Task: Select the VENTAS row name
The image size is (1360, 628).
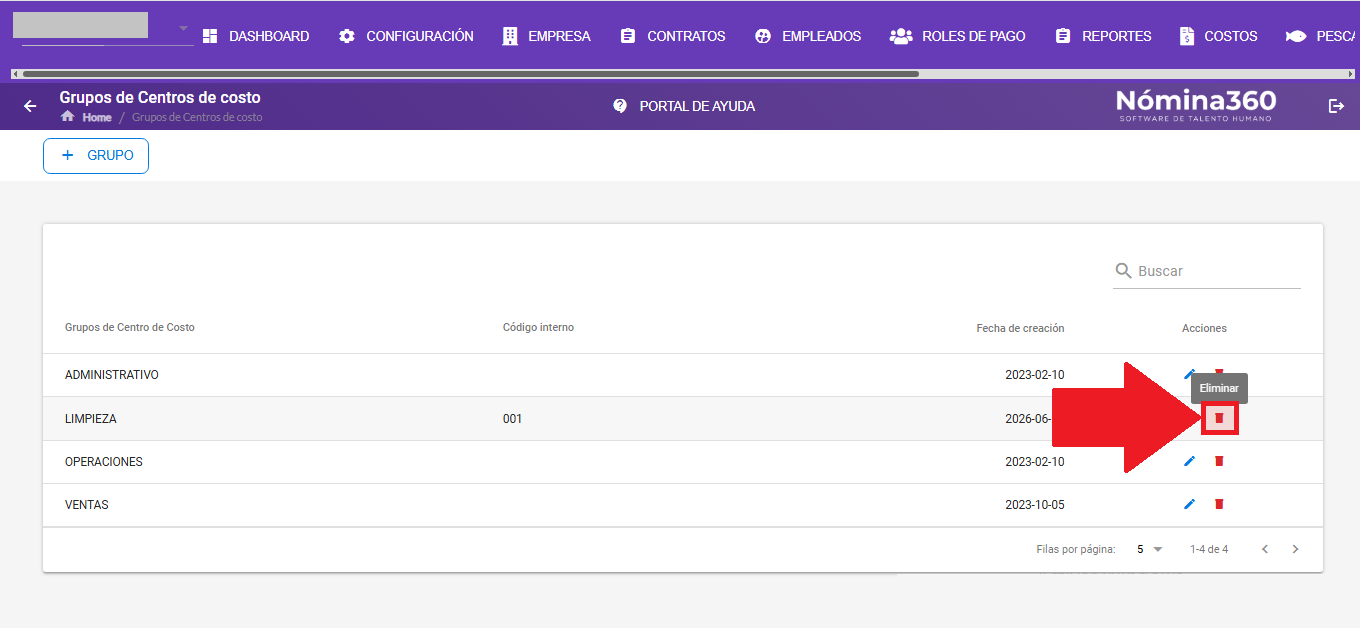Action: pyautogui.click(x=87, y=505)
